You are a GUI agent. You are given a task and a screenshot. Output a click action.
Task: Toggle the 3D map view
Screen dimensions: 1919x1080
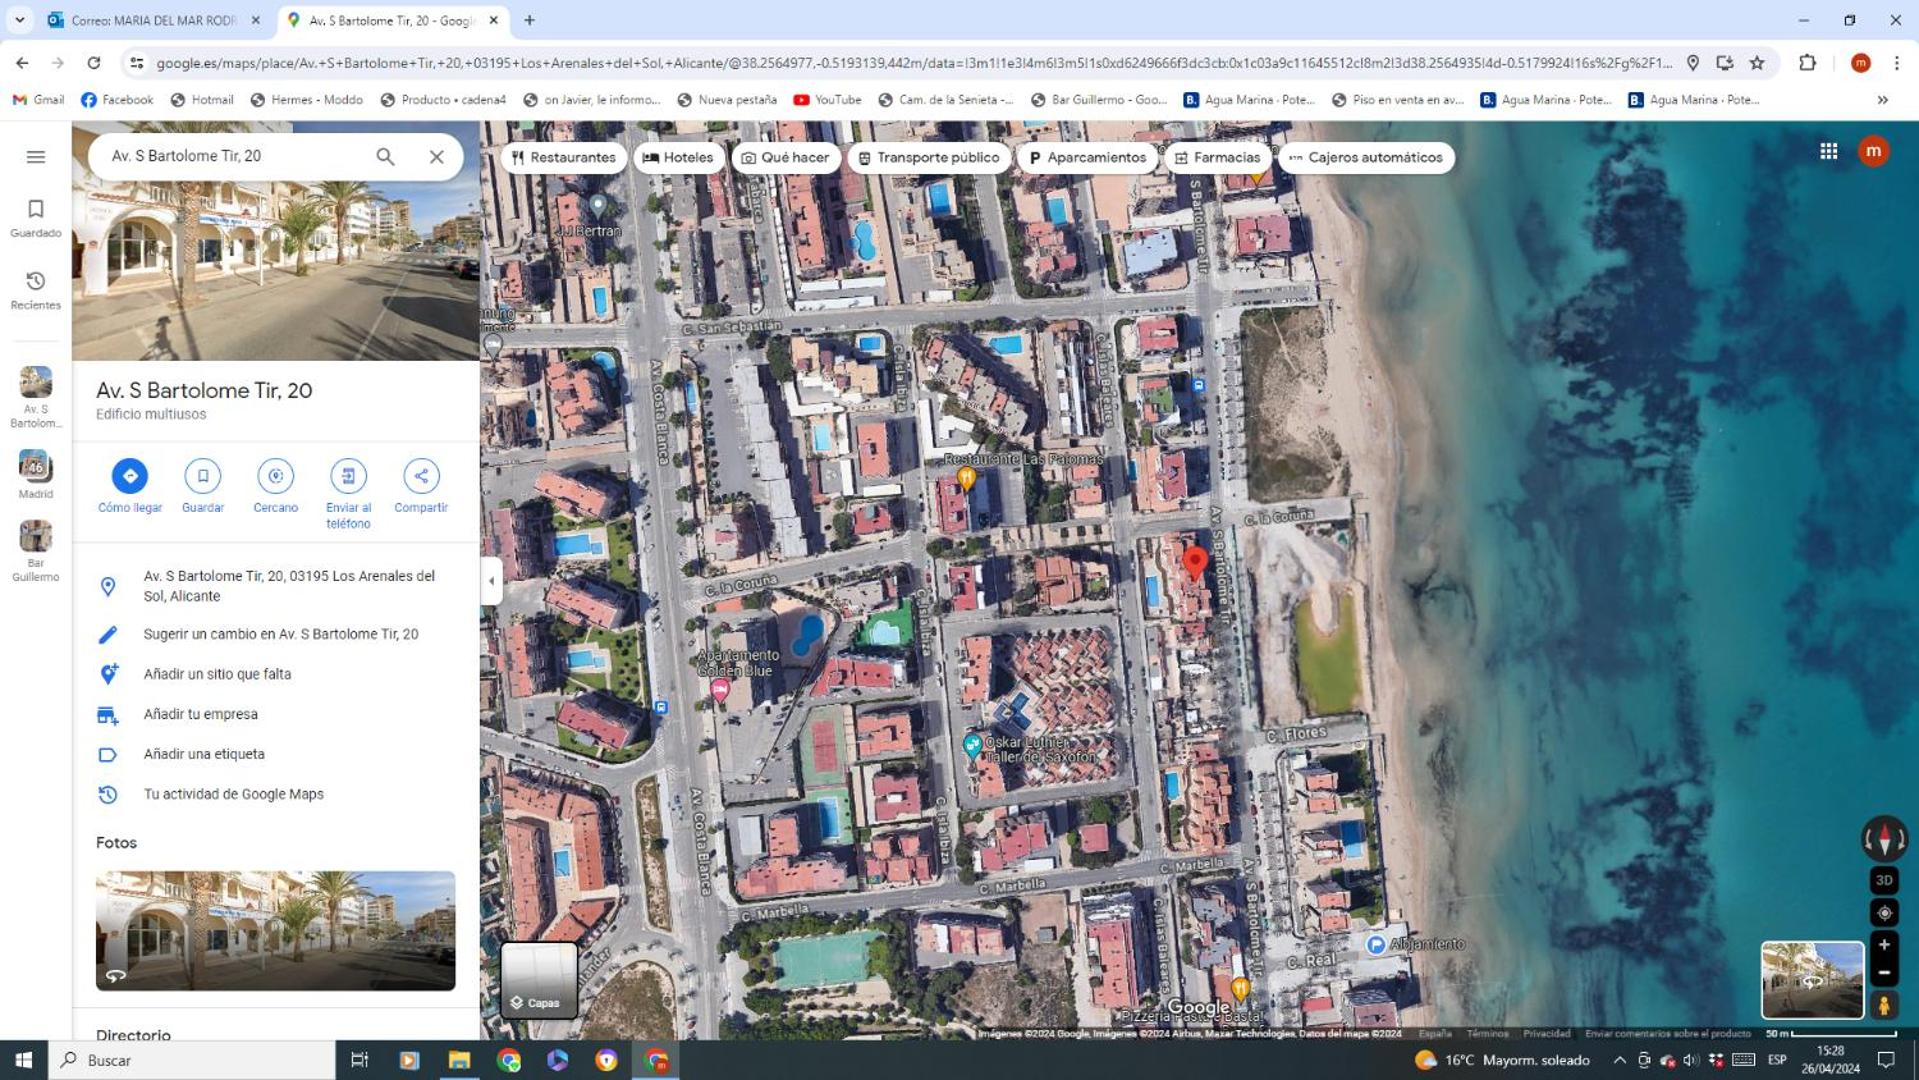1884,880
